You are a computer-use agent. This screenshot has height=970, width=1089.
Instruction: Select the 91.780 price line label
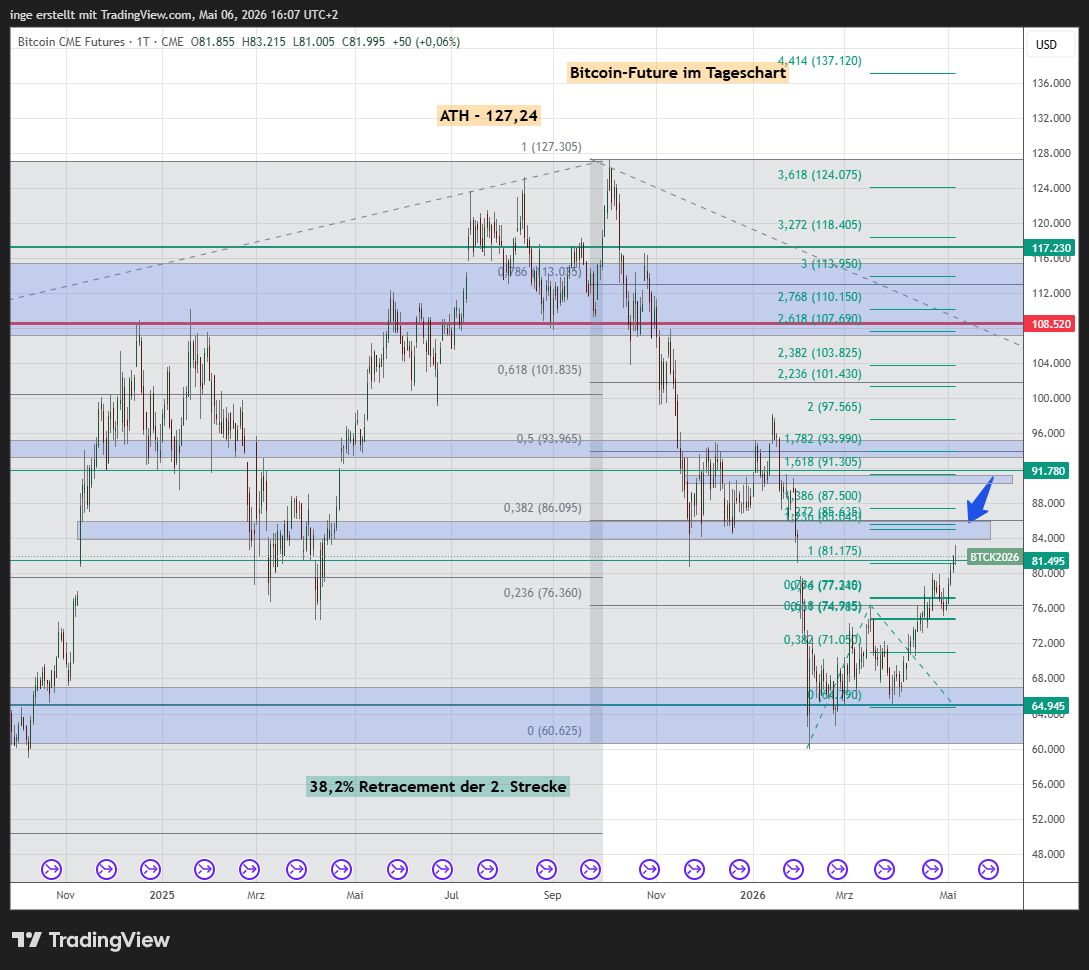1047,471
